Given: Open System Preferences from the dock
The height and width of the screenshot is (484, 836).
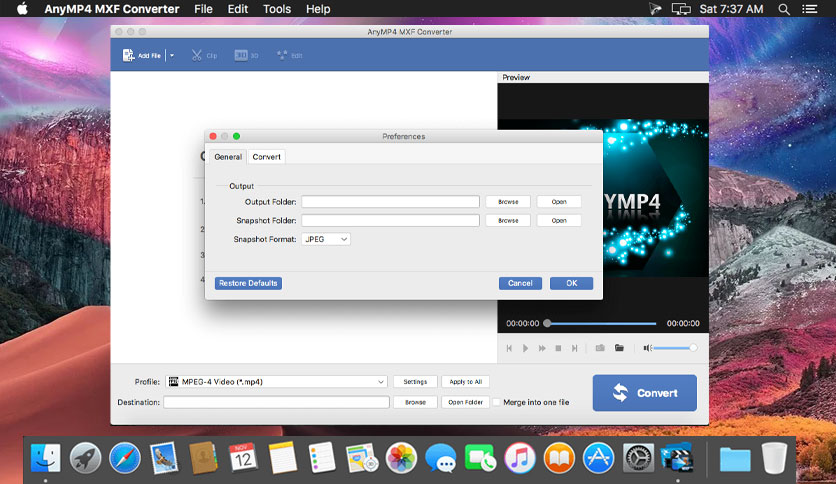Looking at the screenshot, I should coord(638,458).
